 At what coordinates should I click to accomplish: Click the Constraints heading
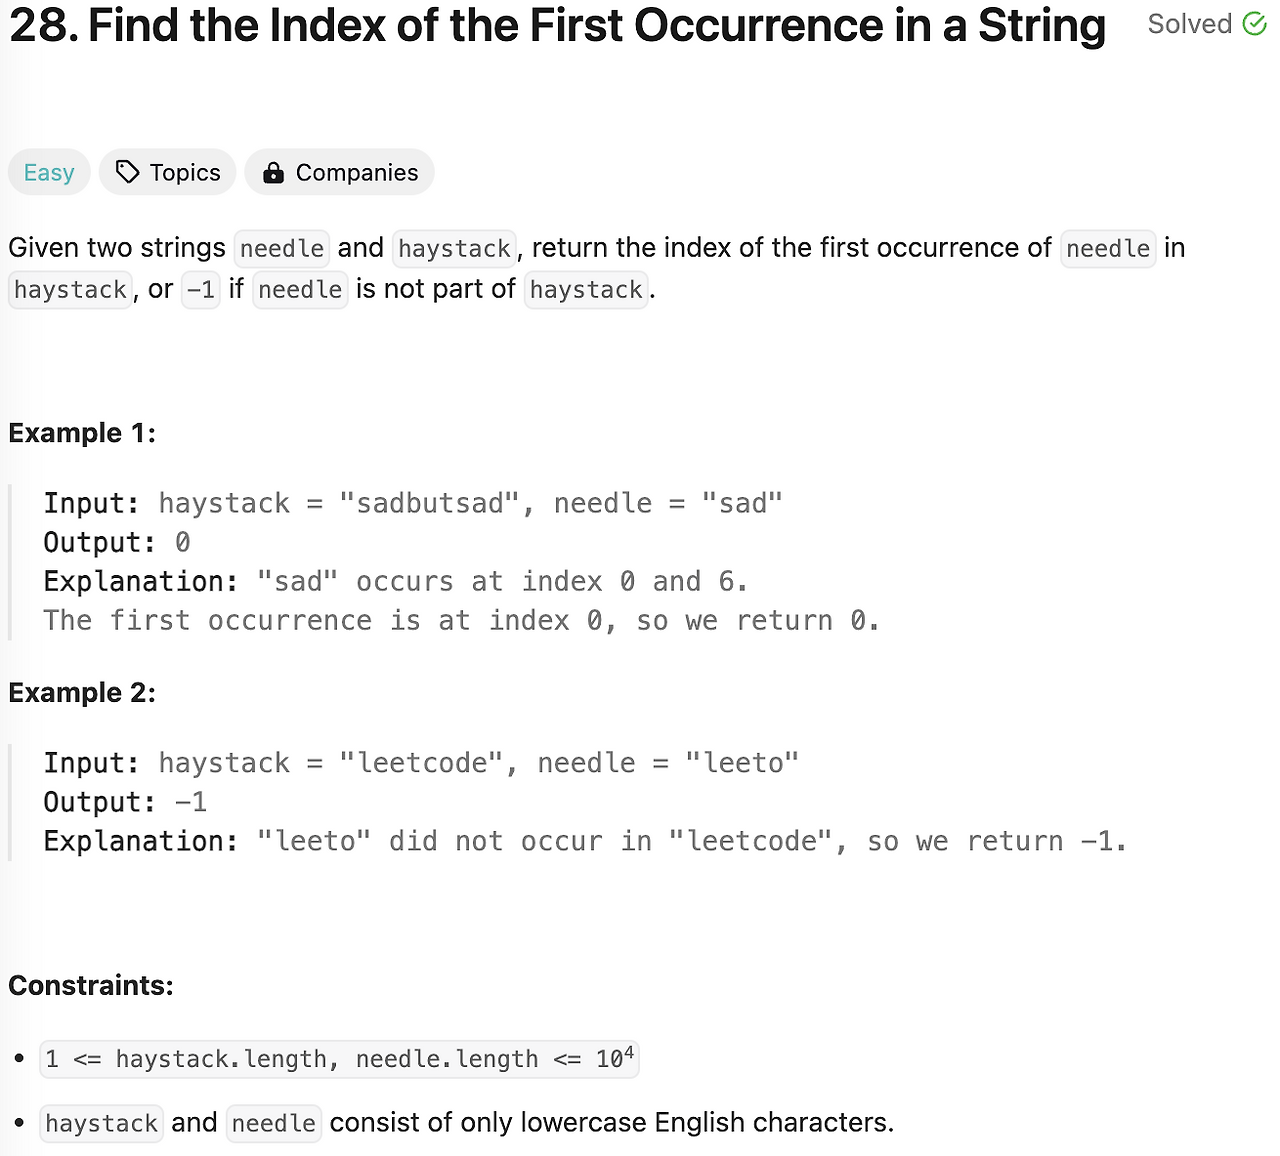coord(91,985)
